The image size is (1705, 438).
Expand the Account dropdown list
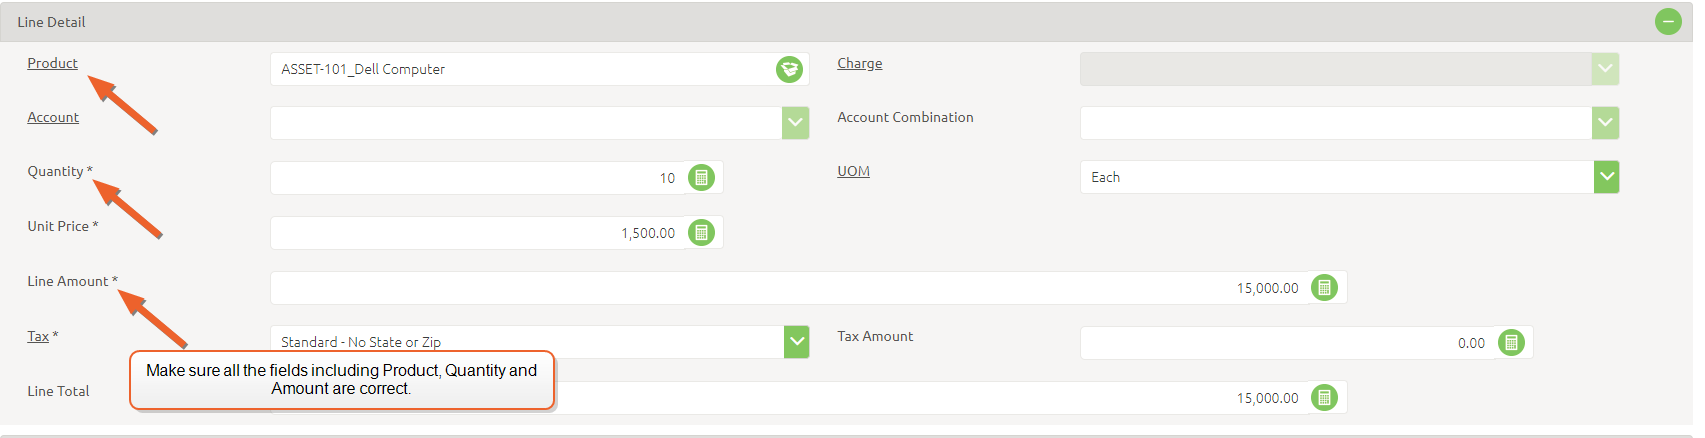click(x=796, y=123)
